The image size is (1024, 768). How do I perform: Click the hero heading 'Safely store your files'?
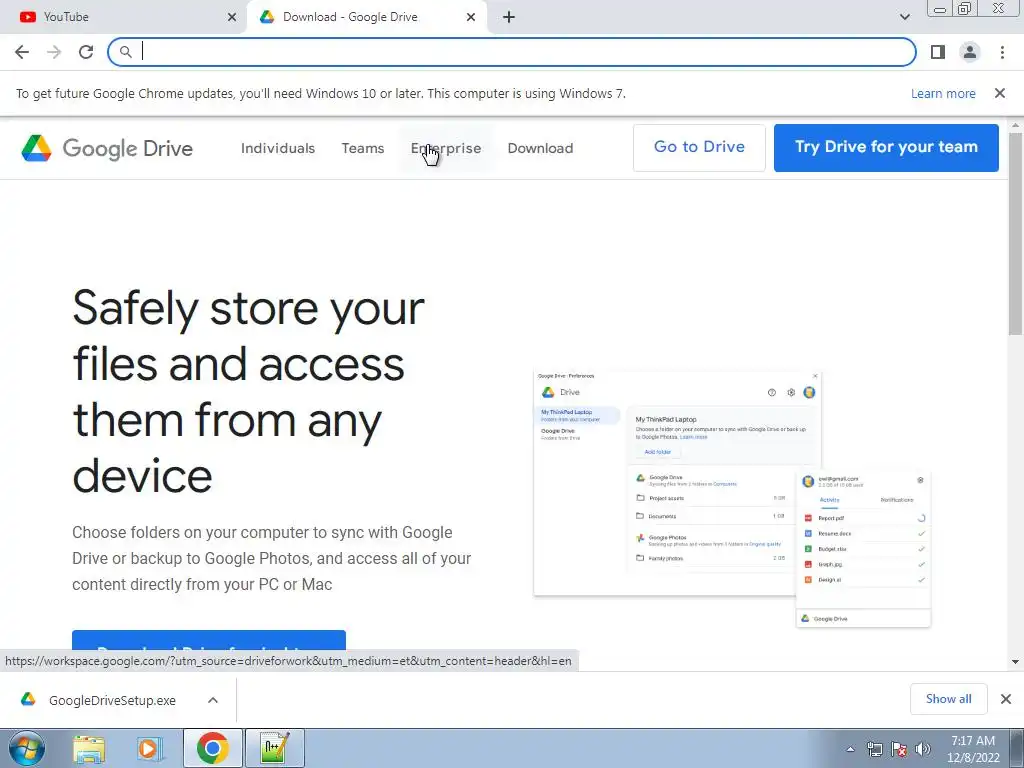pyautogui.click(x=248, y=392)
